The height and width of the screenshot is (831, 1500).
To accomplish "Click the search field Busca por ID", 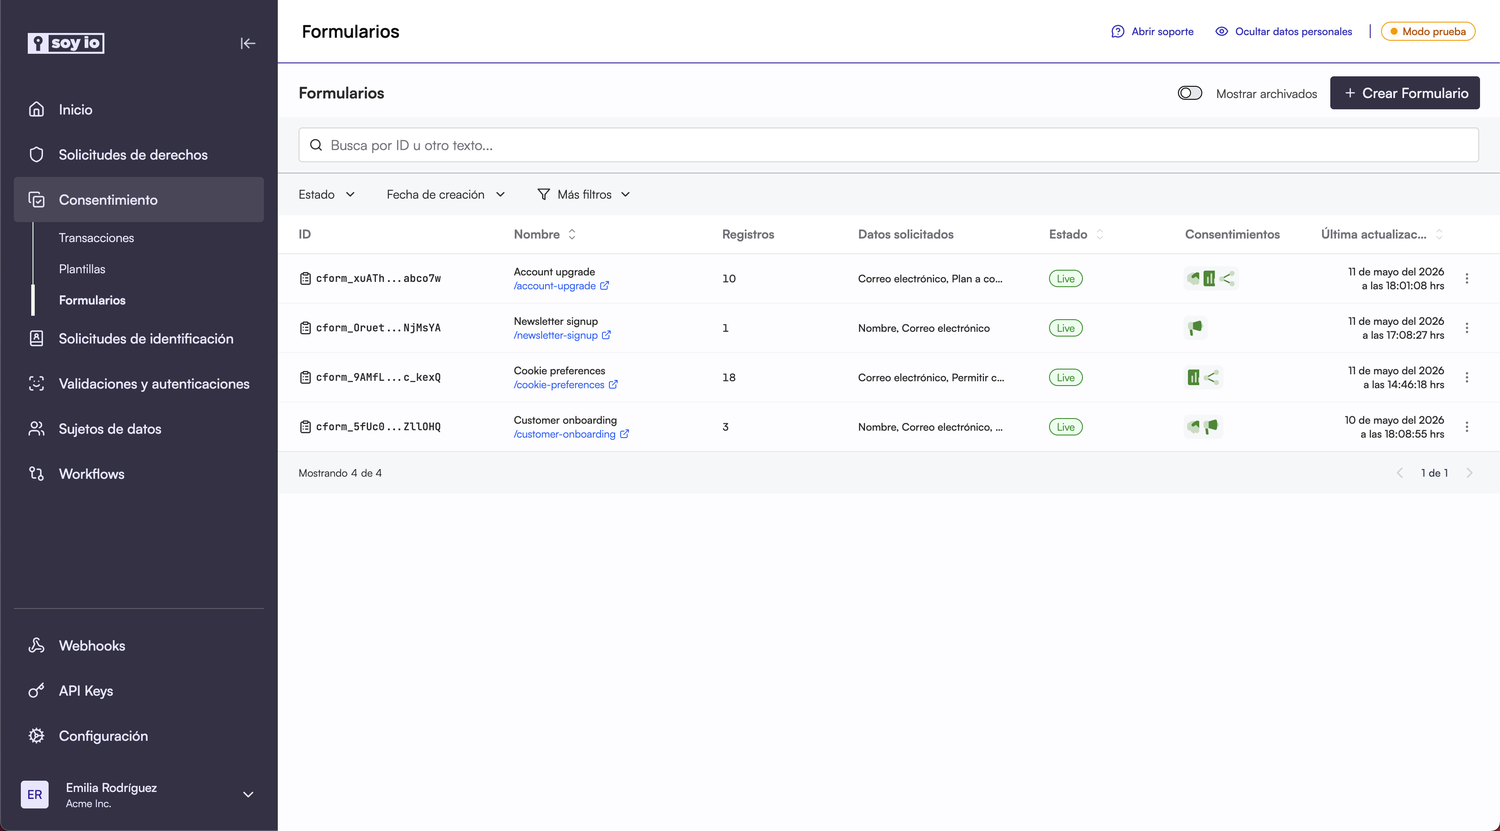I will tap(888, 145).
